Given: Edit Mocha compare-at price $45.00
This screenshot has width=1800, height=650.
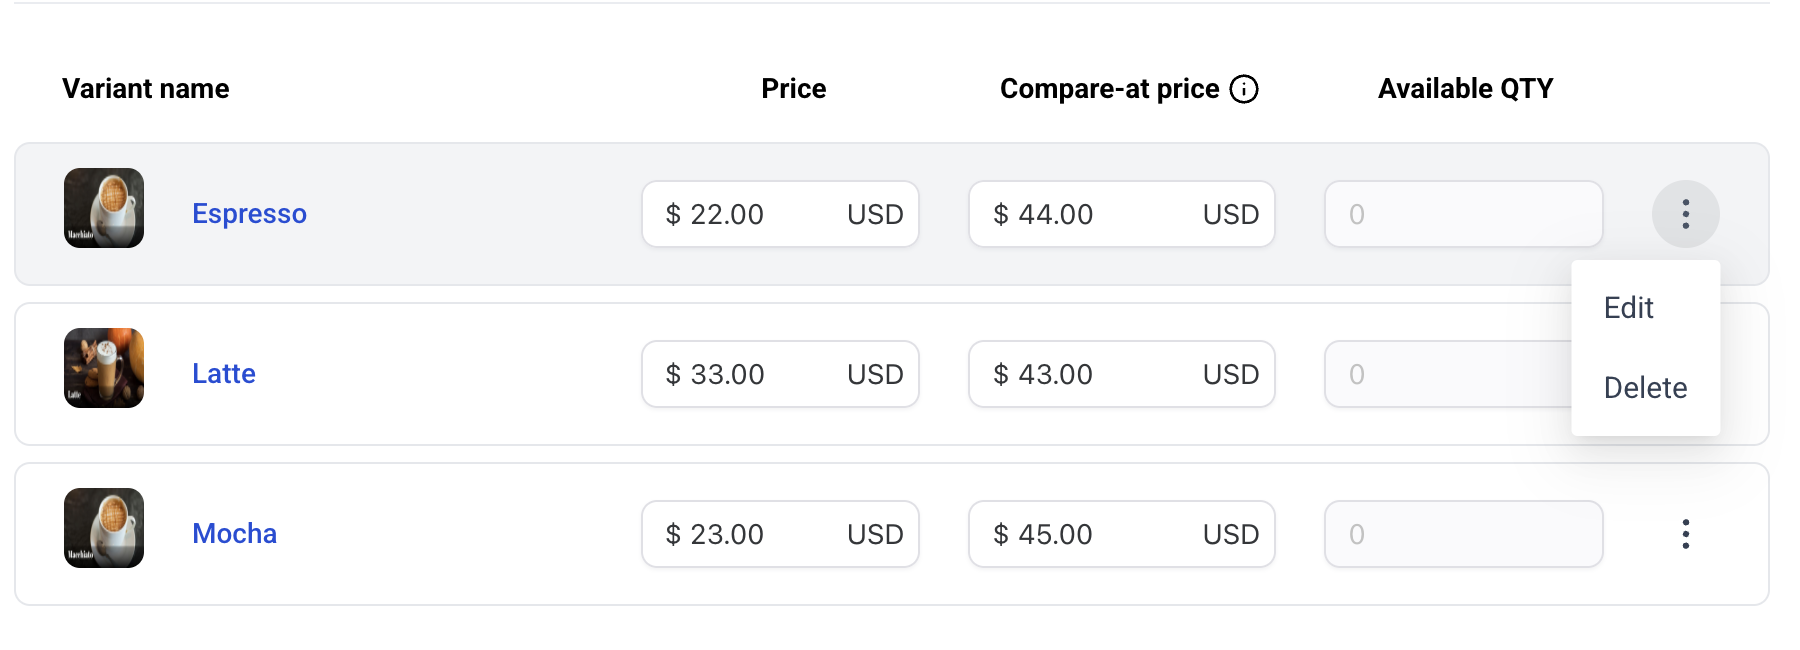Looking at the screenshot, I should point(1090,534).
